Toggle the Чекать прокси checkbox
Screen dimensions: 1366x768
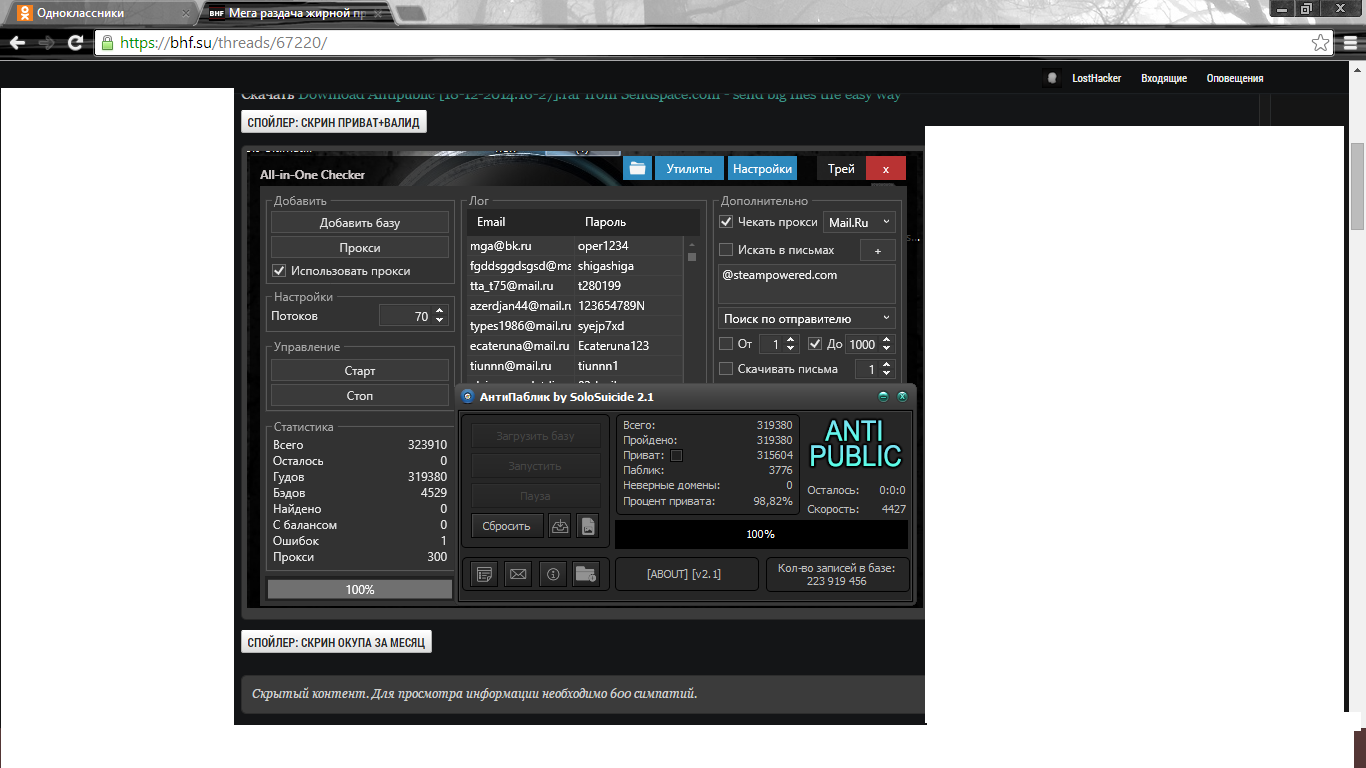[726, 222]
